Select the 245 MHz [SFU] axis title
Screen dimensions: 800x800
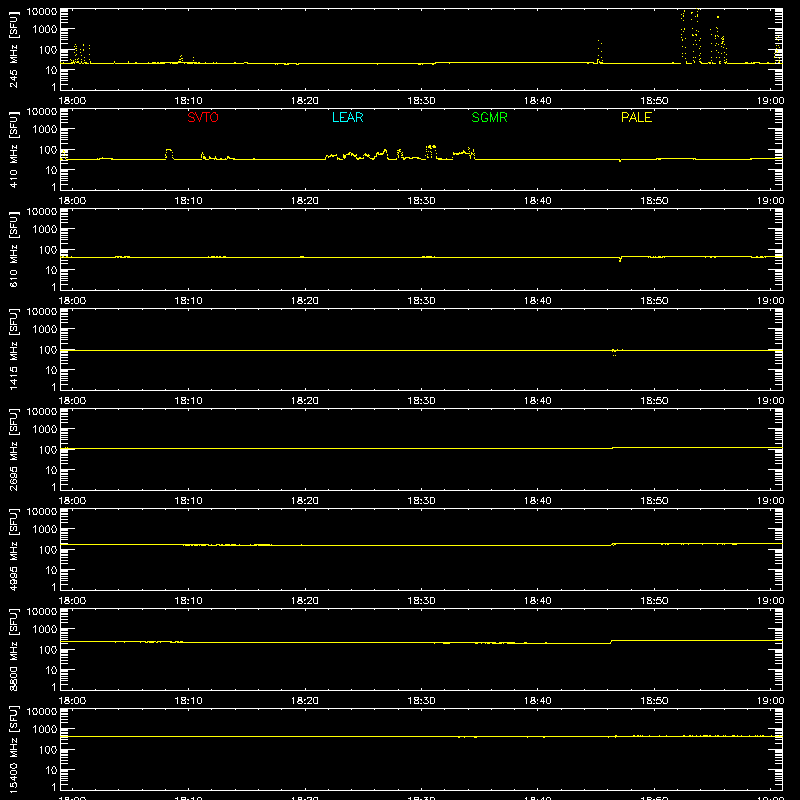[14, 49]
